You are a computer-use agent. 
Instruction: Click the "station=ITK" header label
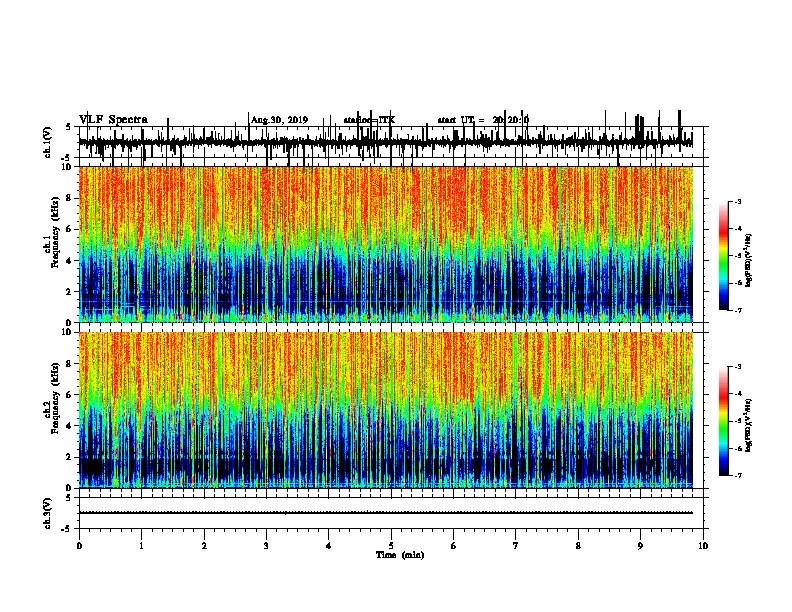pos(369,120)
